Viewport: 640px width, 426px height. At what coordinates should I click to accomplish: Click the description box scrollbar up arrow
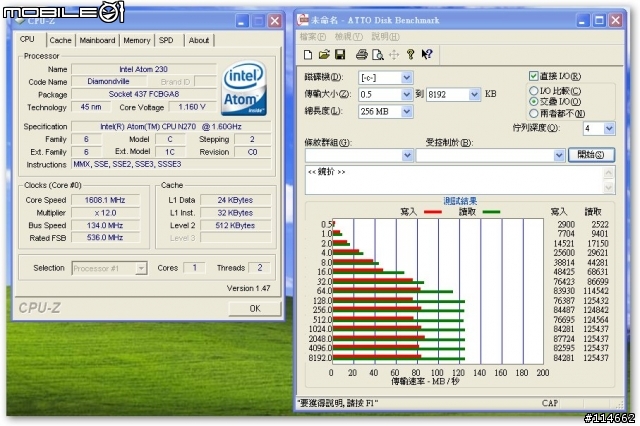[609, 173]
